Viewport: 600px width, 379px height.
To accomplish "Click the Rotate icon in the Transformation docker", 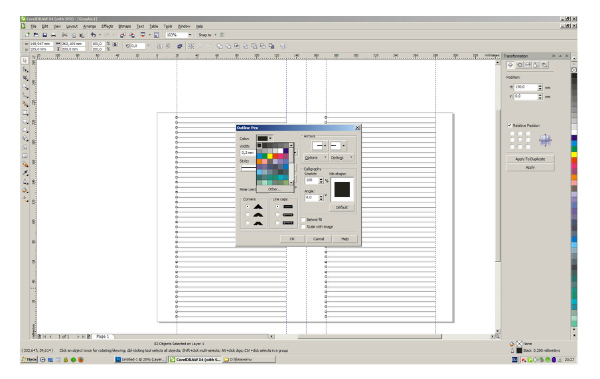I will coord(519,65).
